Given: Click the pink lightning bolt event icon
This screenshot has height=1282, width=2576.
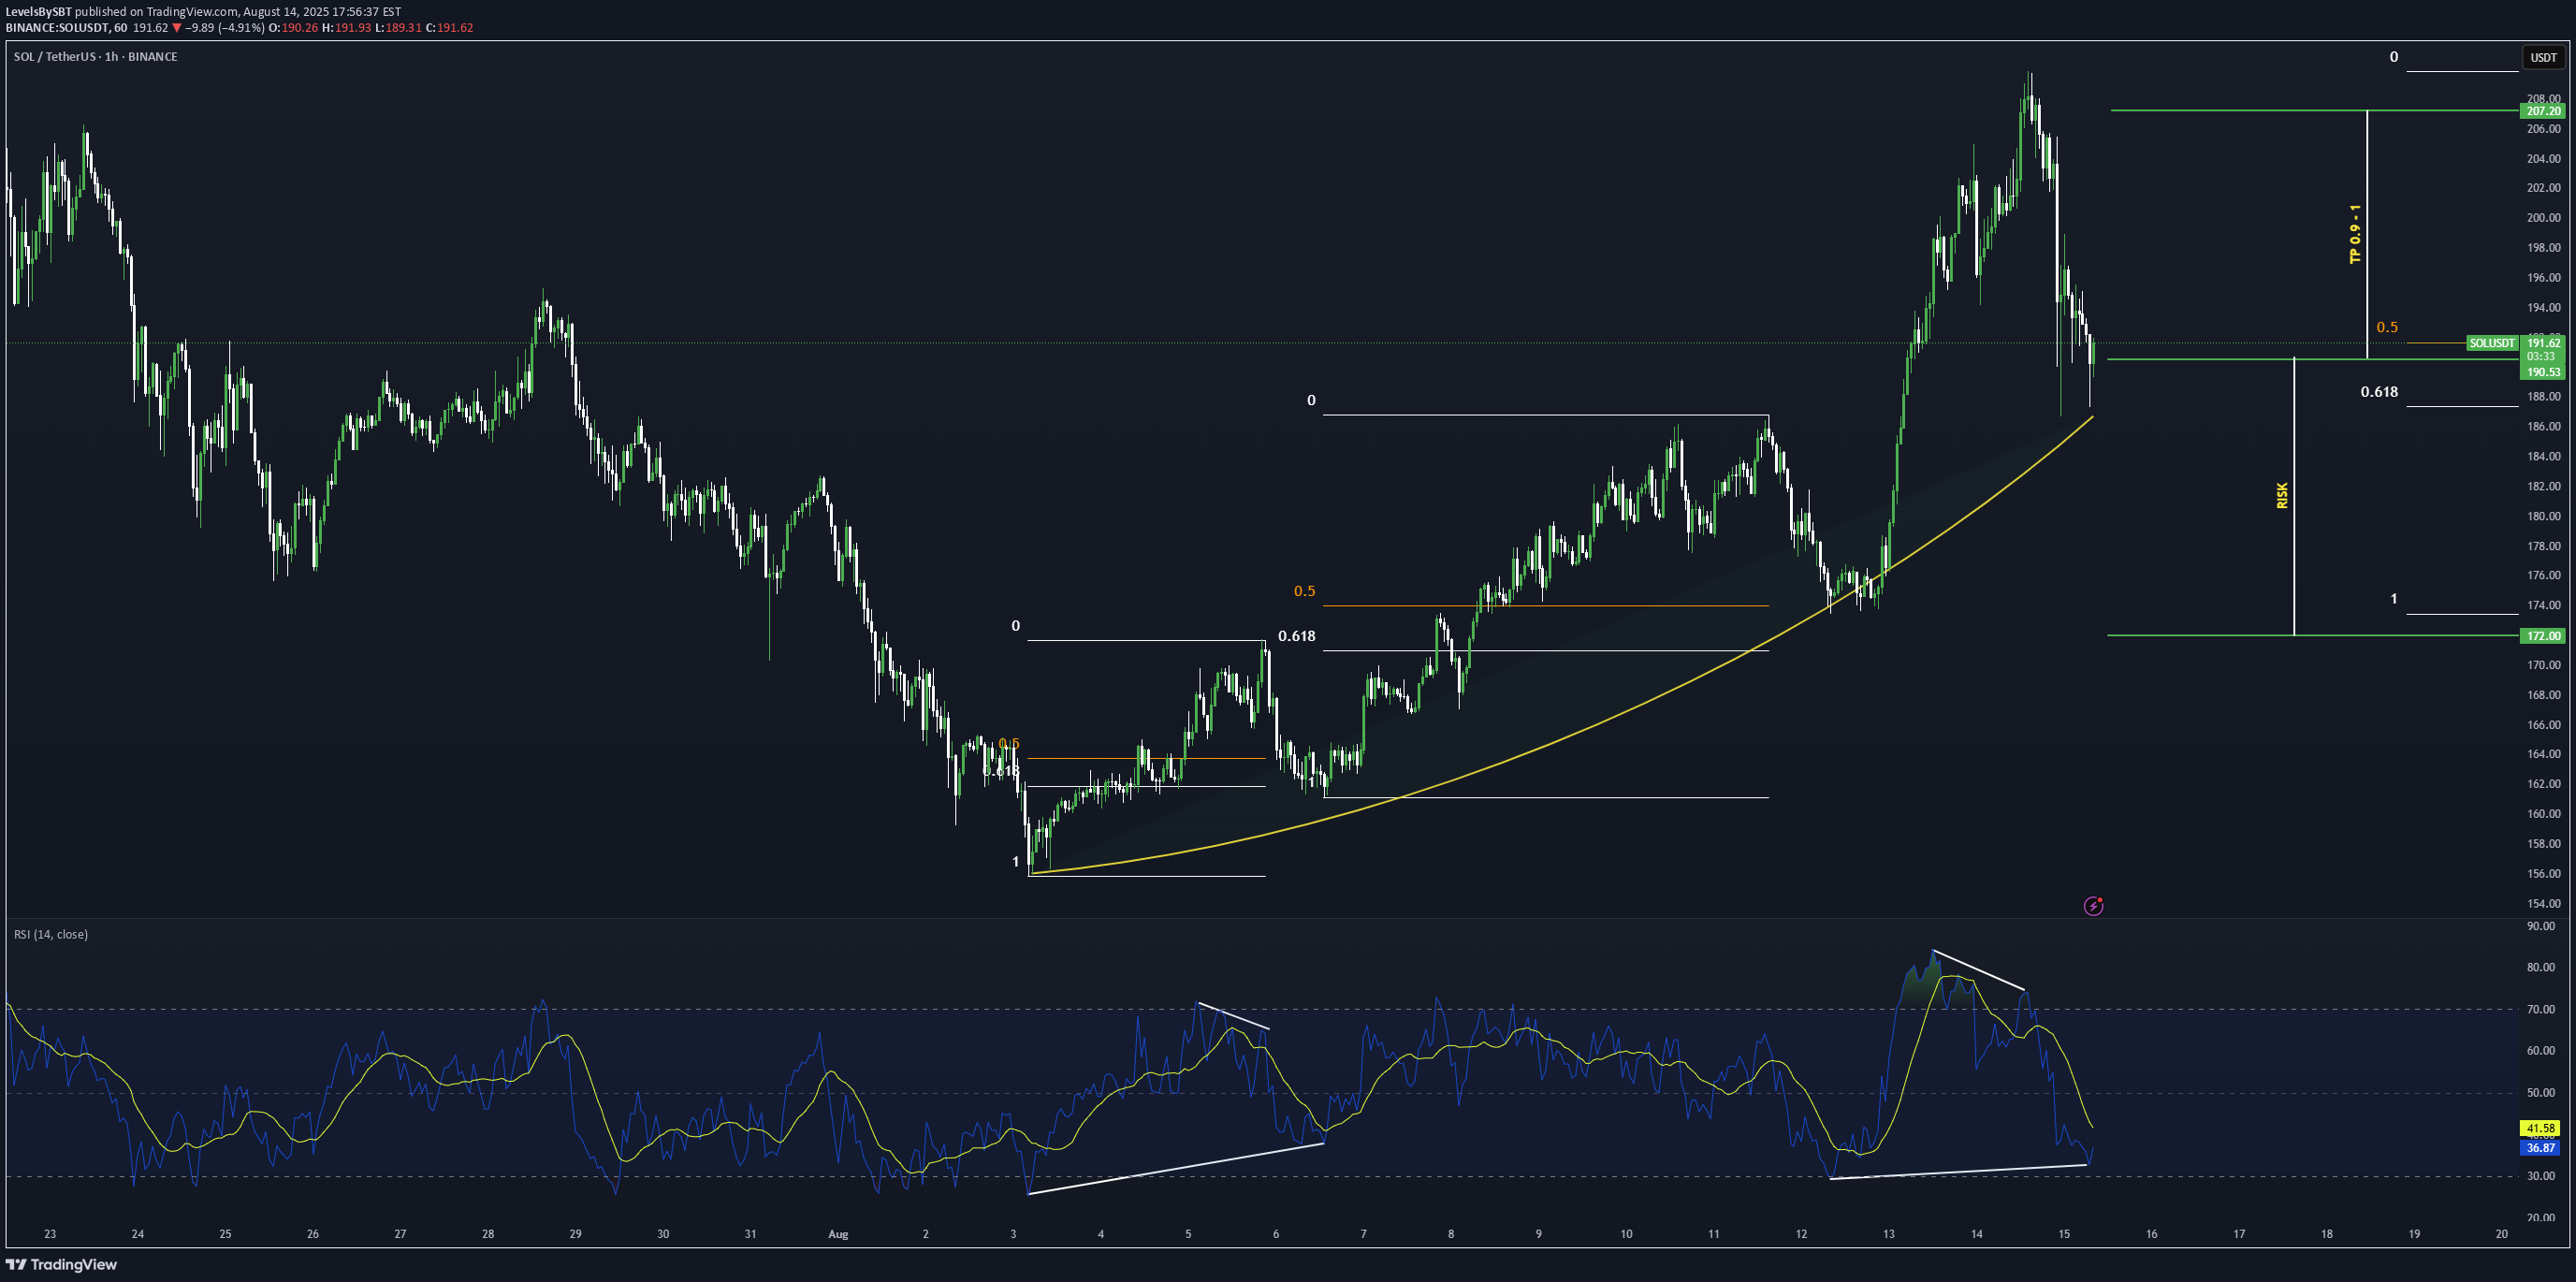Looking at the screenshot, I should 2093,906.
